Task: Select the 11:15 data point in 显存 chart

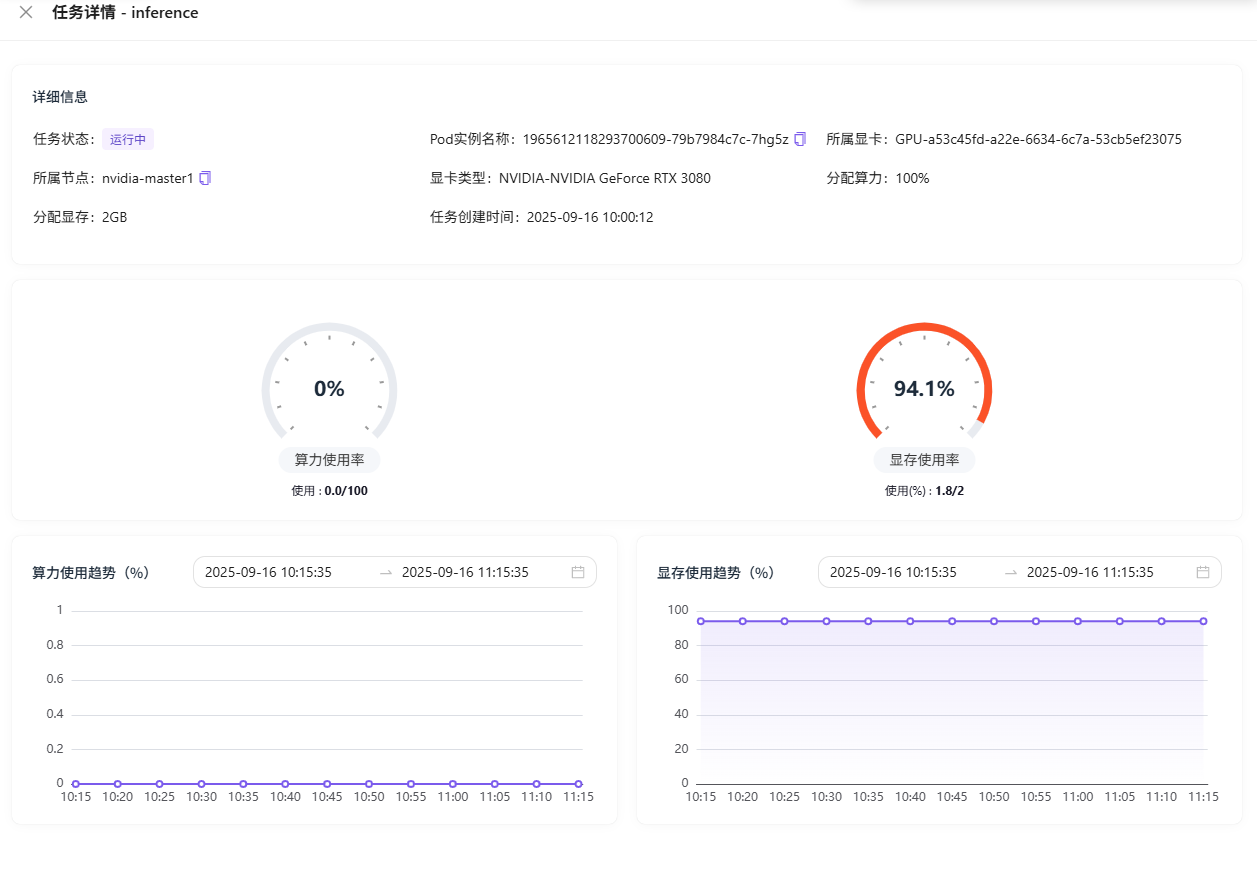Action: coord(1203,621)
